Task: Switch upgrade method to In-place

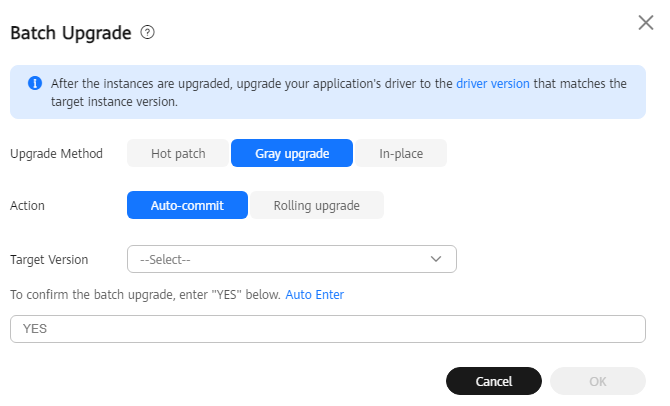Action: coord(401,153)
